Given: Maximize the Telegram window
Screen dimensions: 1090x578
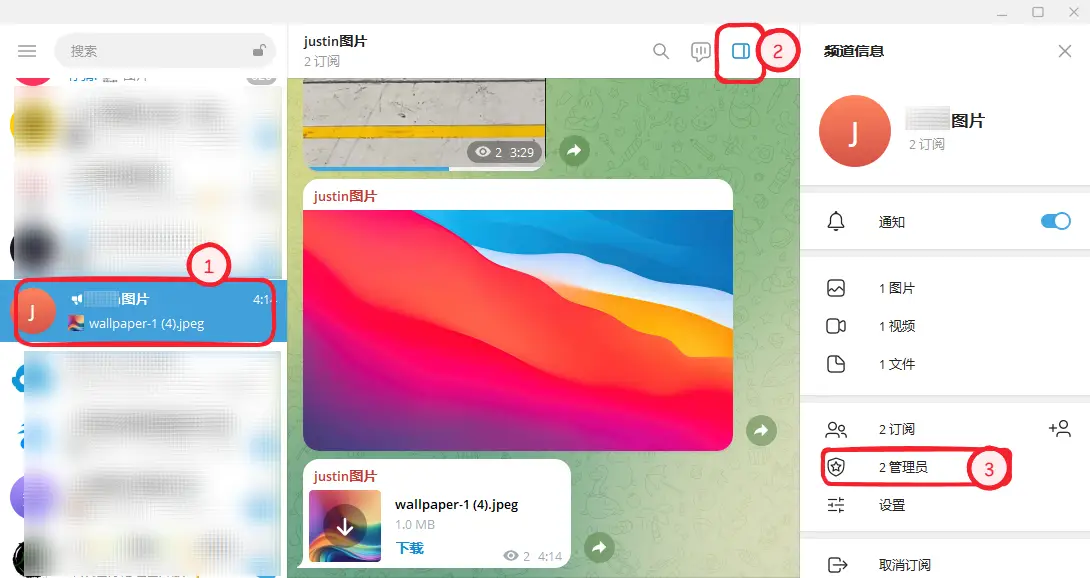Looking at the screenshot, I should (1038, 12).
